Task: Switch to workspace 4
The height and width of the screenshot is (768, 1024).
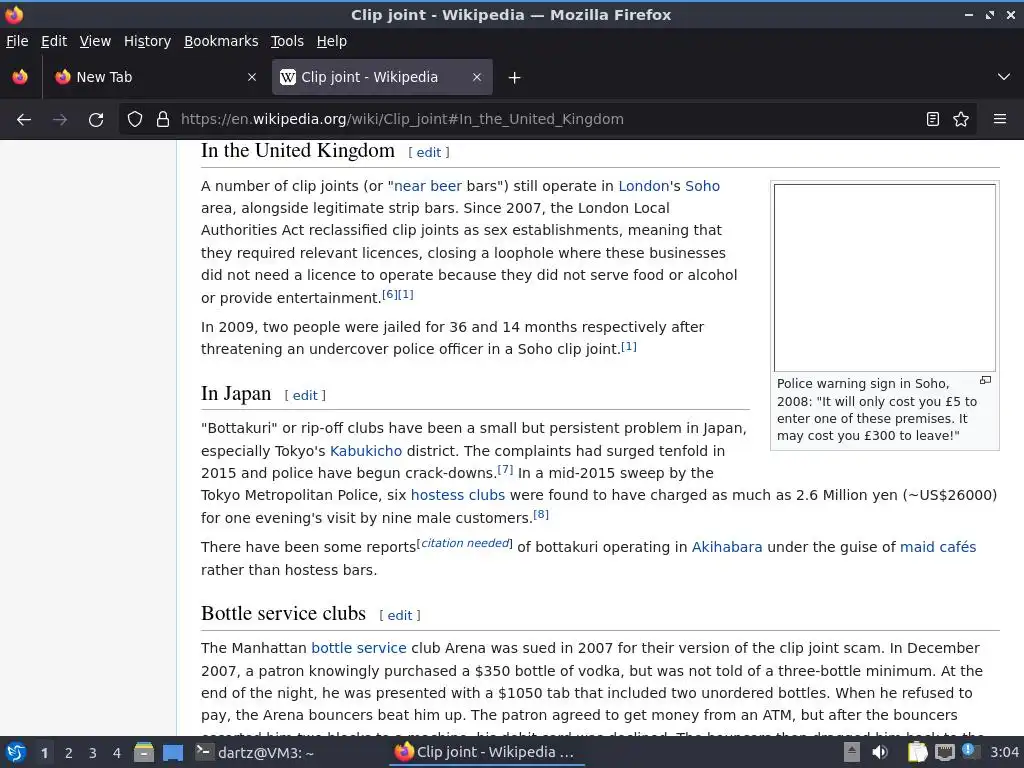Action: [x=117, y=753]
